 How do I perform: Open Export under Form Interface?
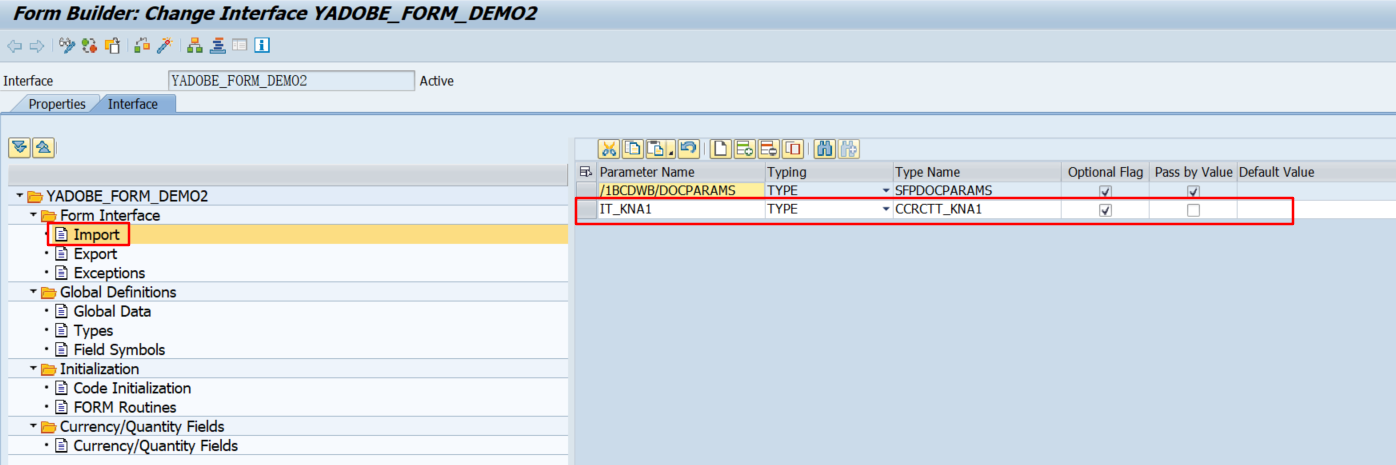pyautogui.click(x=95, y=254)
